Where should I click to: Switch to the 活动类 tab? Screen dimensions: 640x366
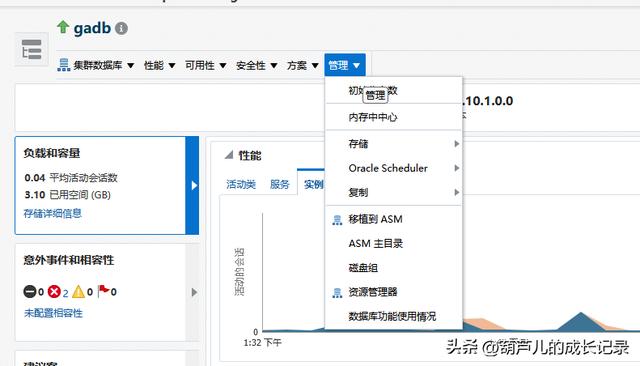241,184
